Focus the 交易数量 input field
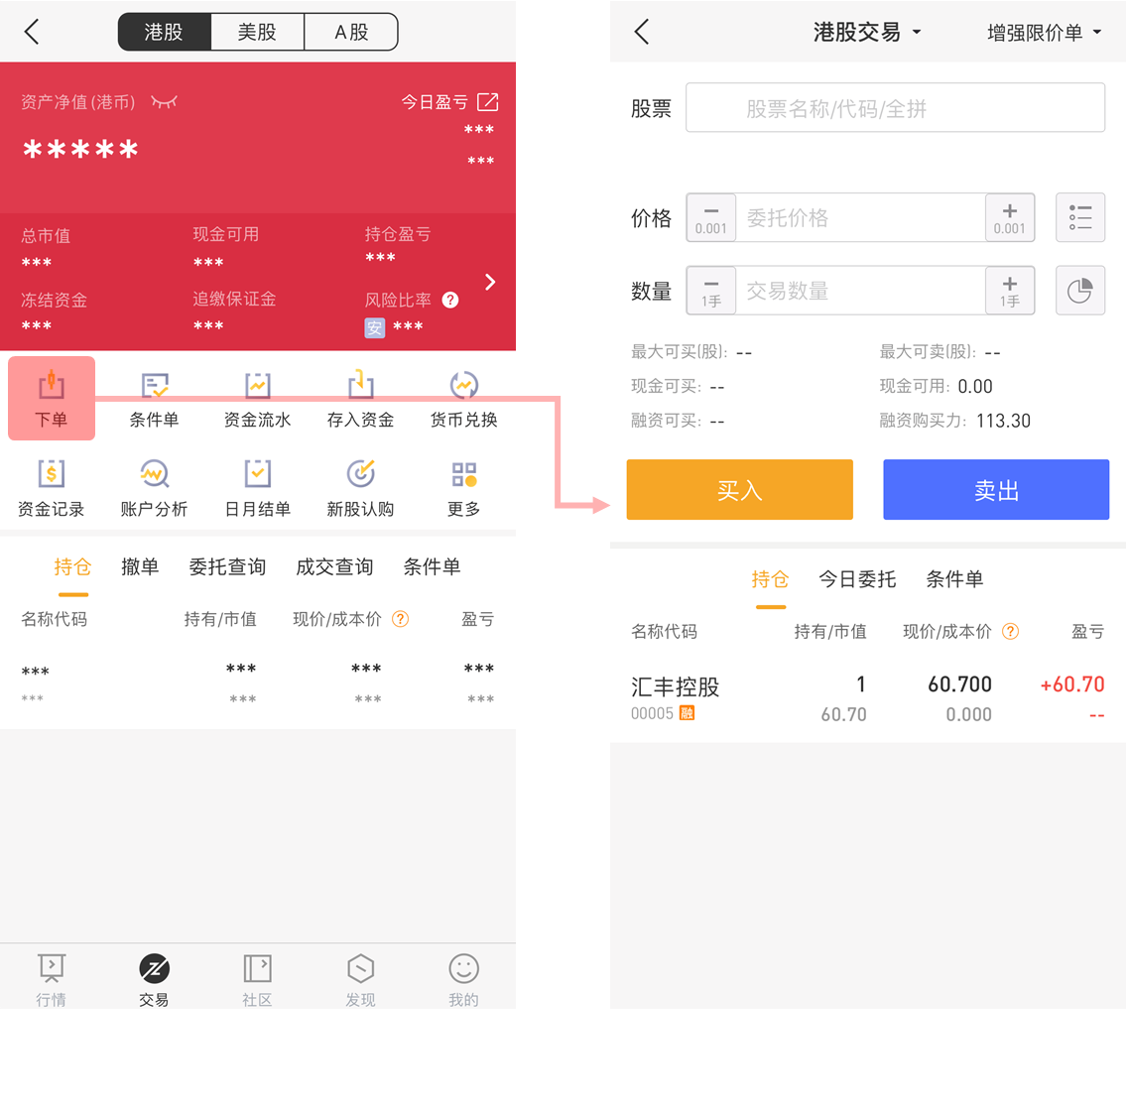1128x1117 pixels. [860, 291]
